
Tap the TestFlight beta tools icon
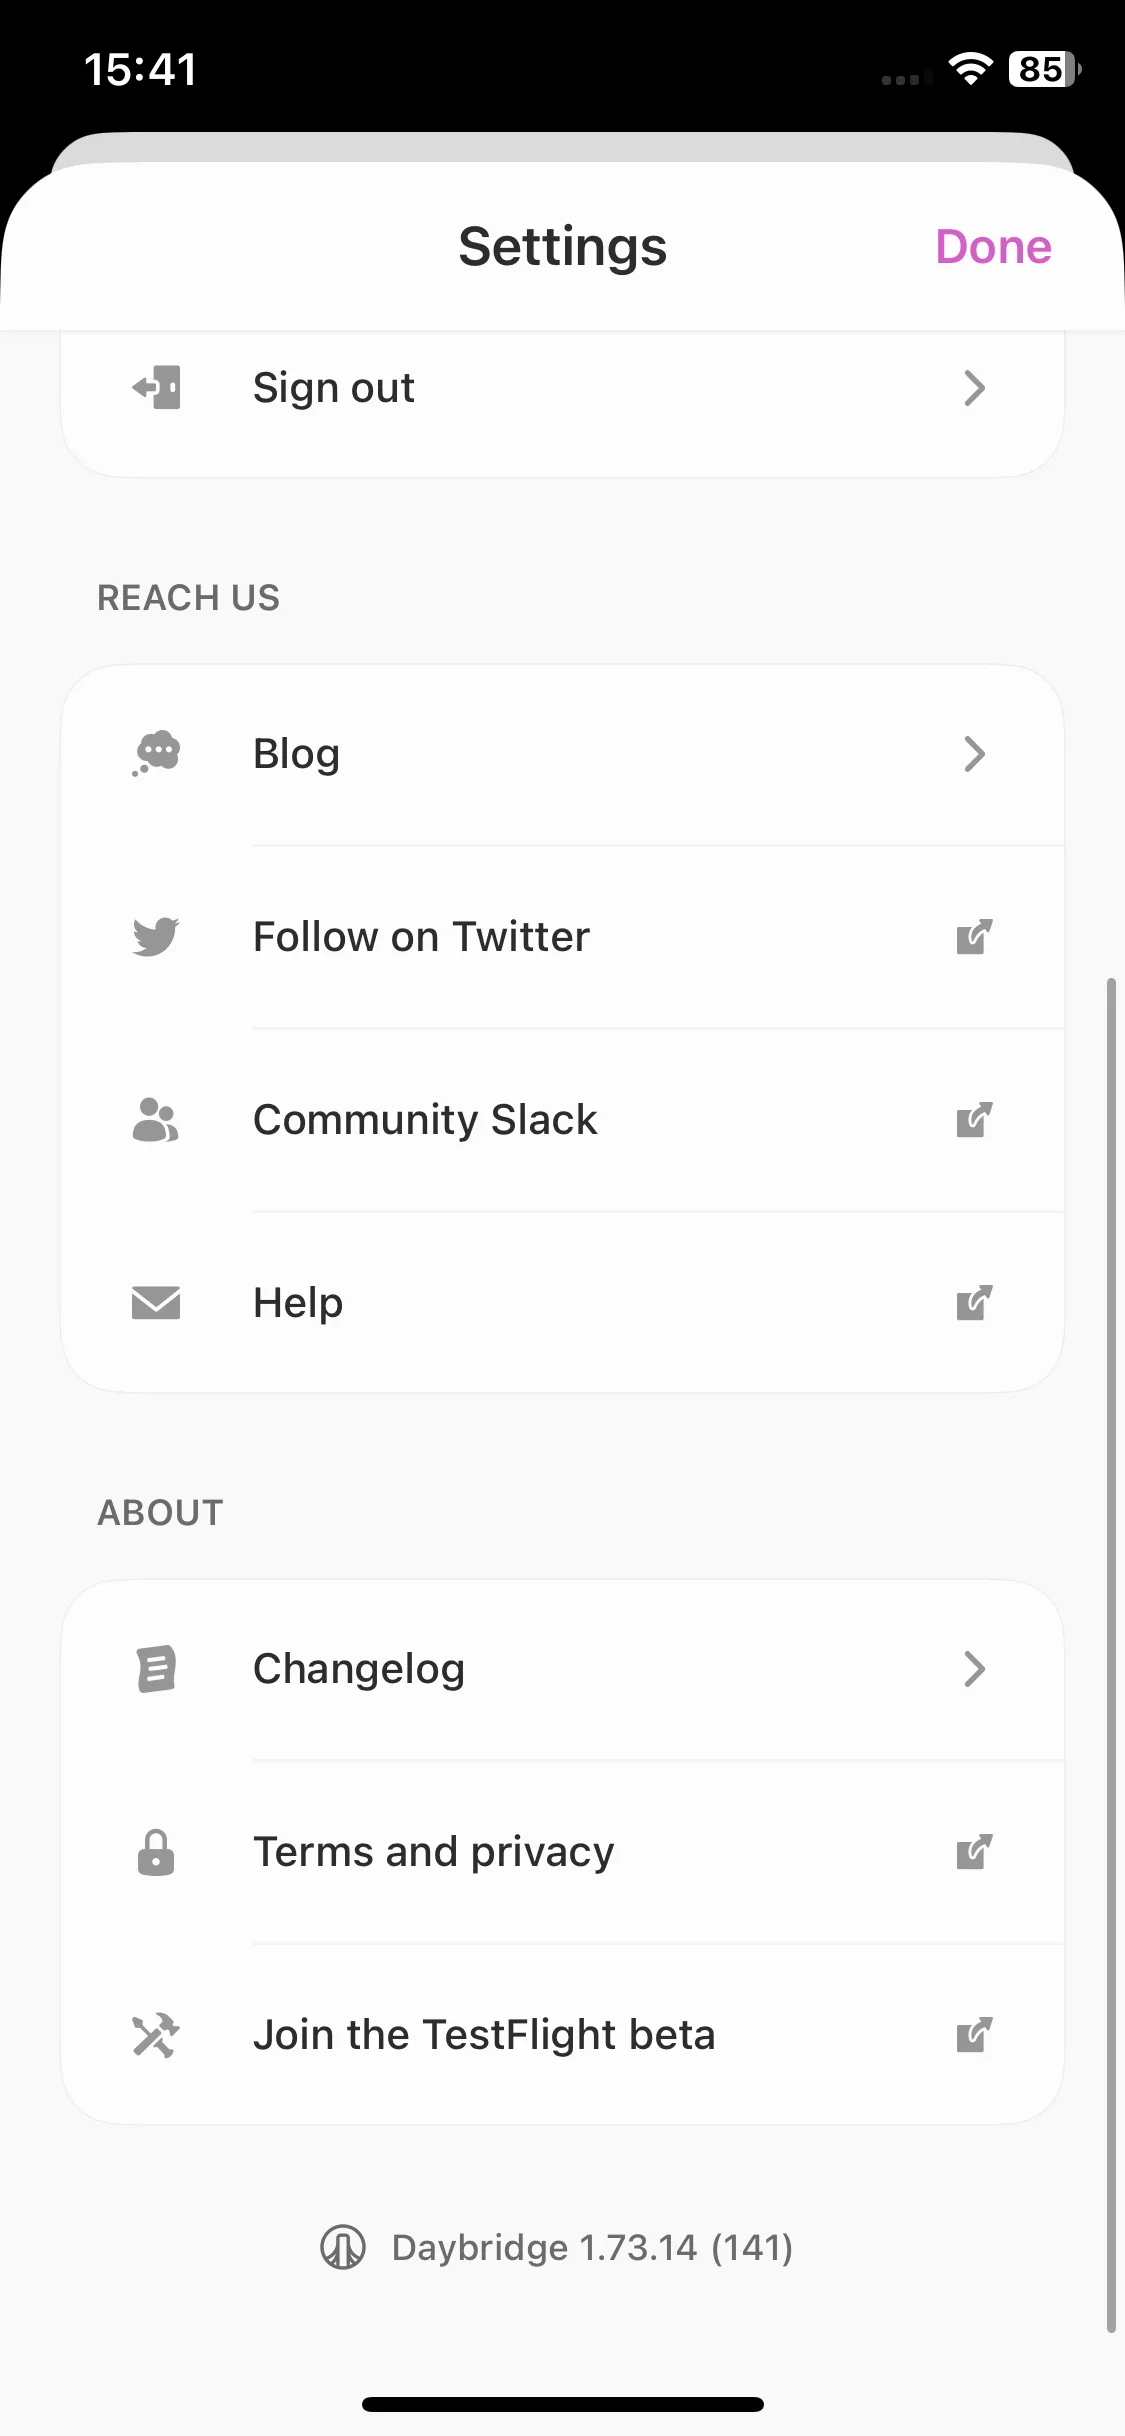click(156, 2035)
